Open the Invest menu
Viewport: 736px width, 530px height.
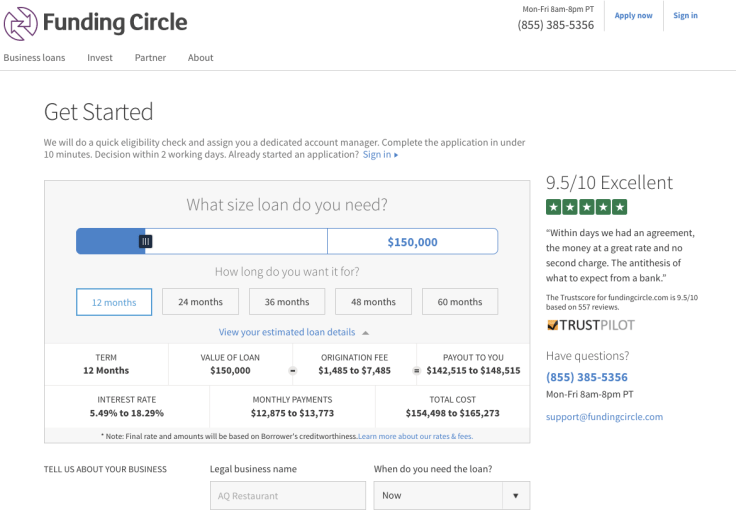100,58
